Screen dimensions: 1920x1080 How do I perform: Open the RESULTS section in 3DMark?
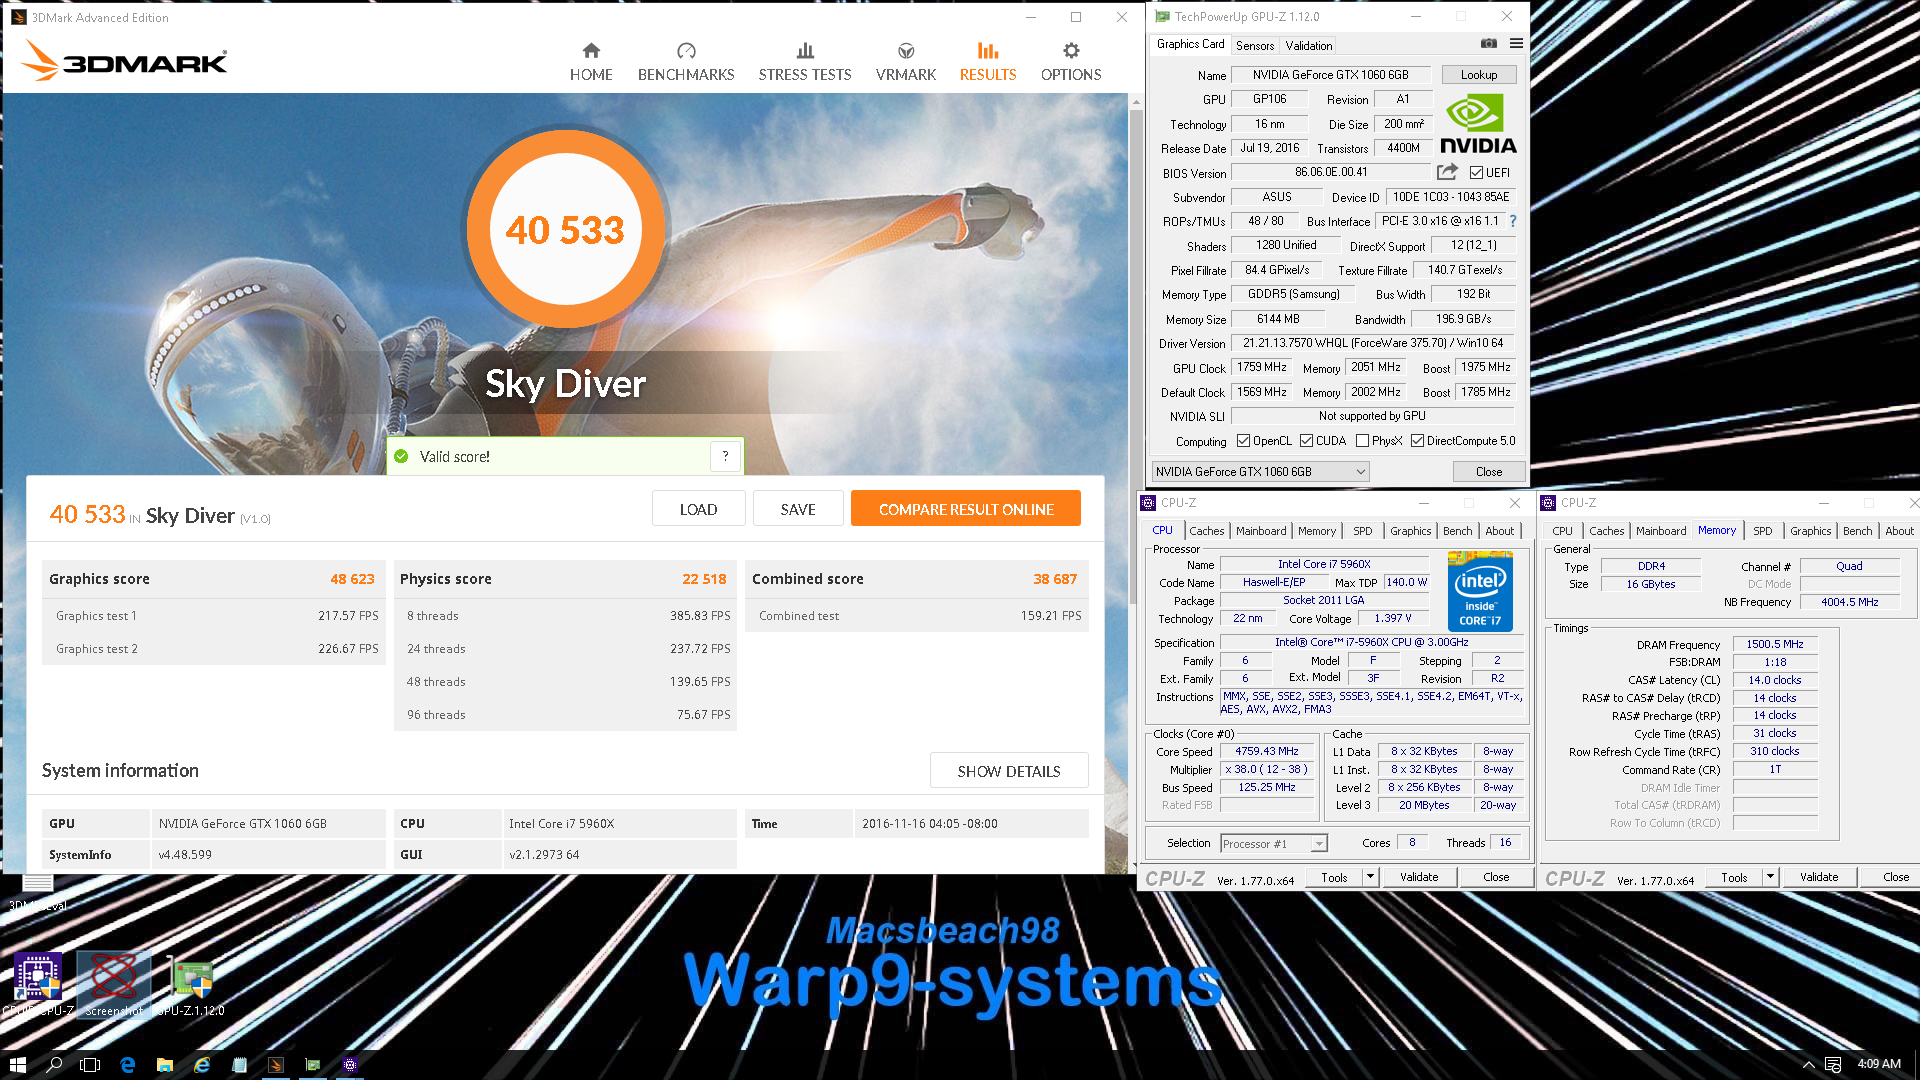[x=988, y=62]
